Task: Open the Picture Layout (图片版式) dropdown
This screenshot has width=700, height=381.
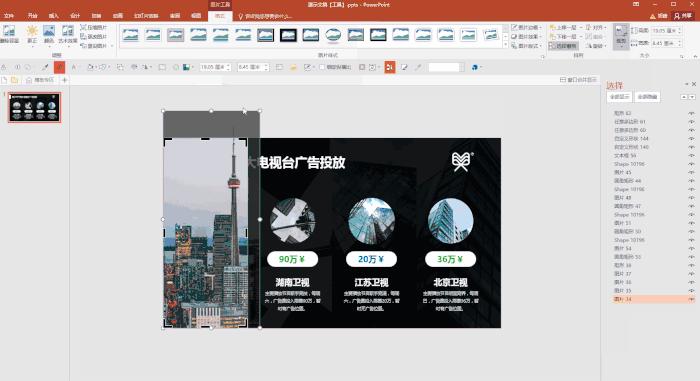Action: click(x=526, y=46)
